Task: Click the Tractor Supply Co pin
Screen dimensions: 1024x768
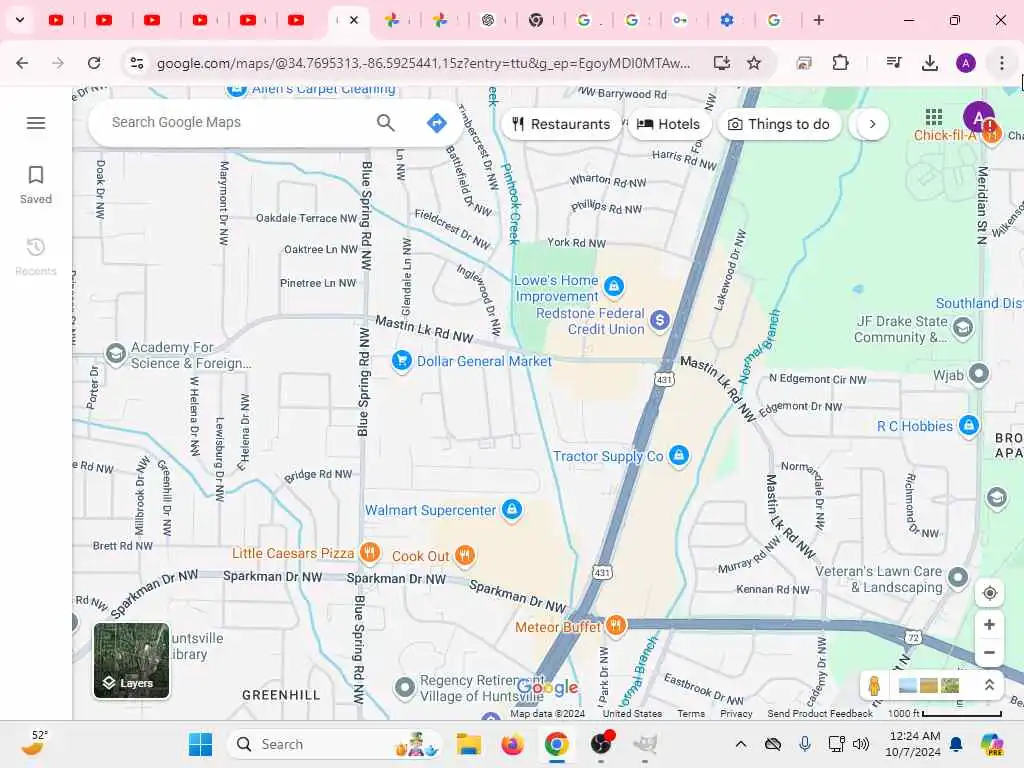Action: click(679, 455)
